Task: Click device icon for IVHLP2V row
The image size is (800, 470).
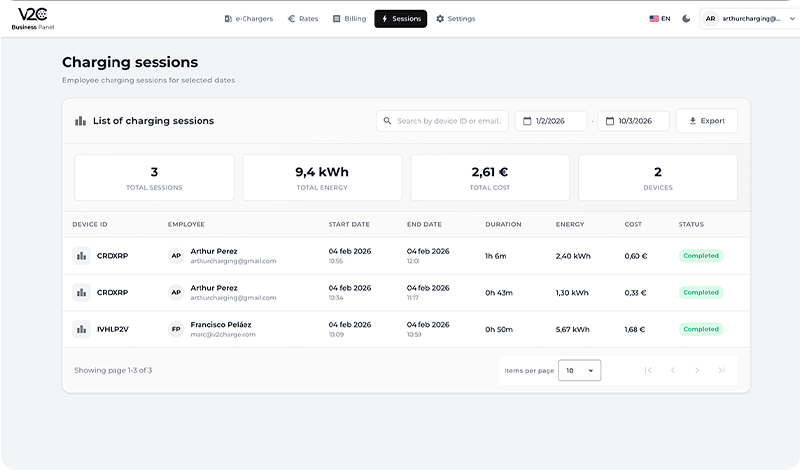Action: [81, 329]
